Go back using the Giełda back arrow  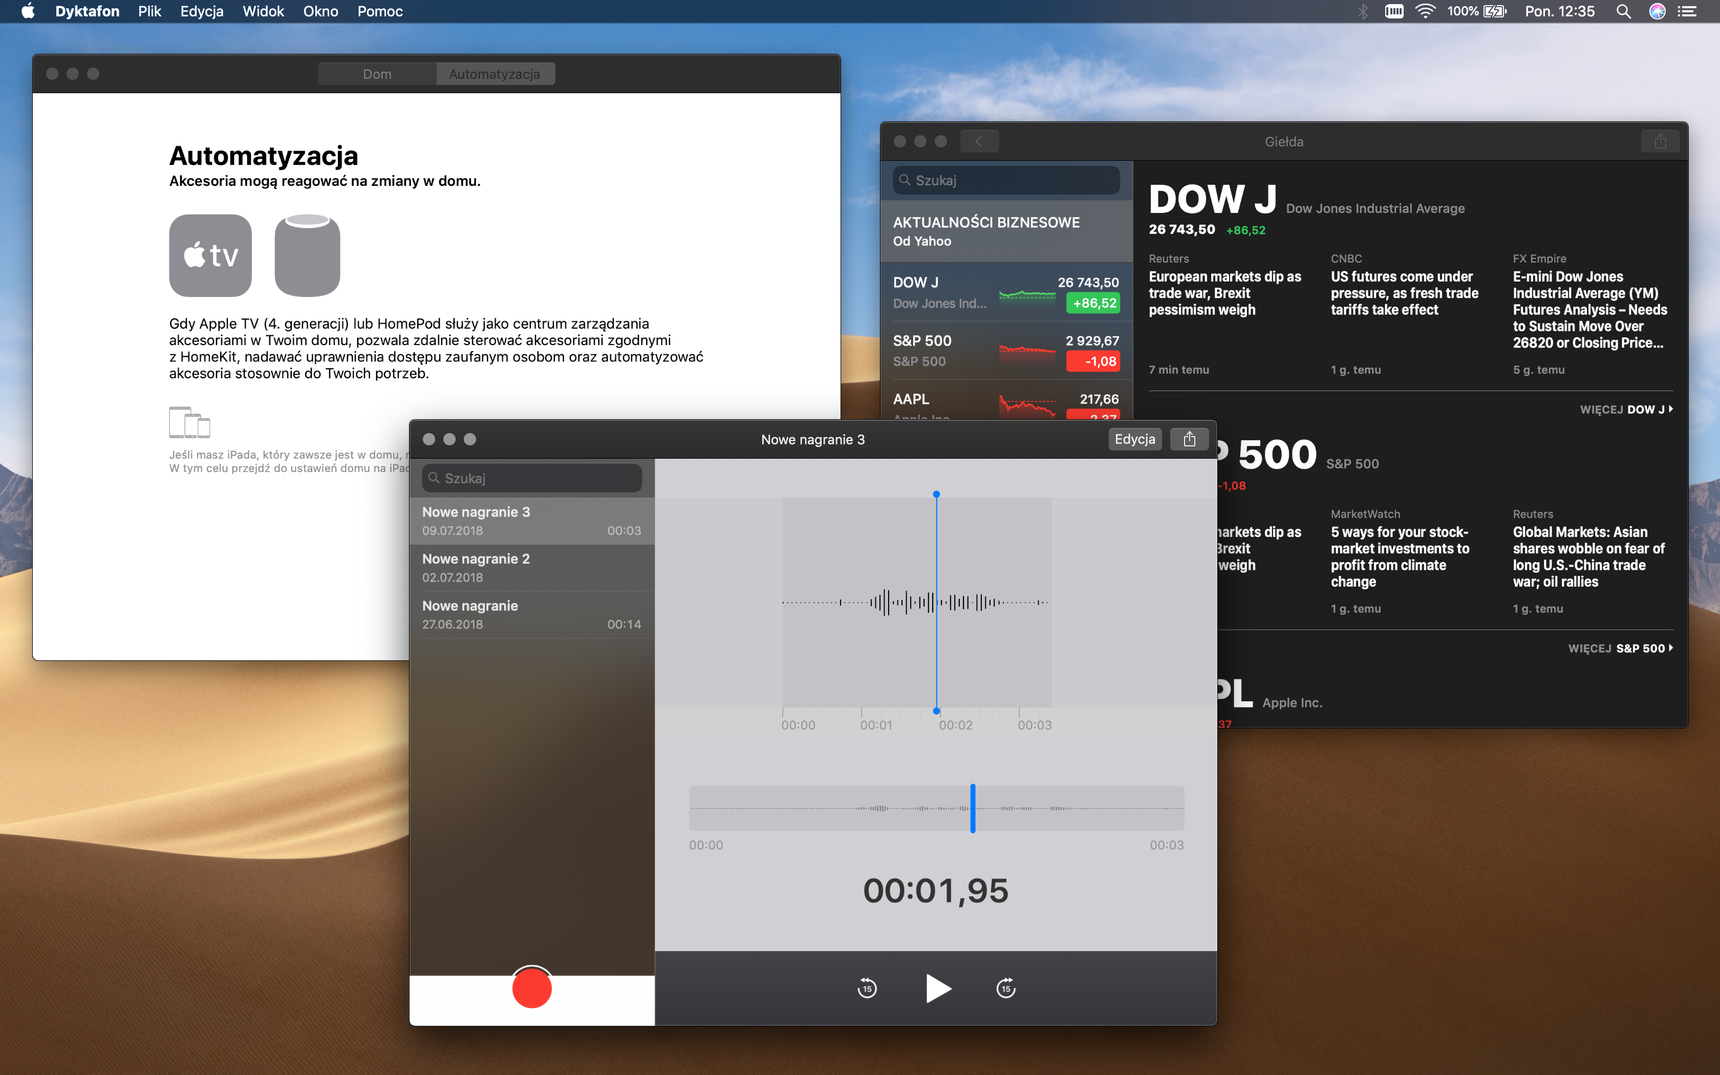pos(979,141)
